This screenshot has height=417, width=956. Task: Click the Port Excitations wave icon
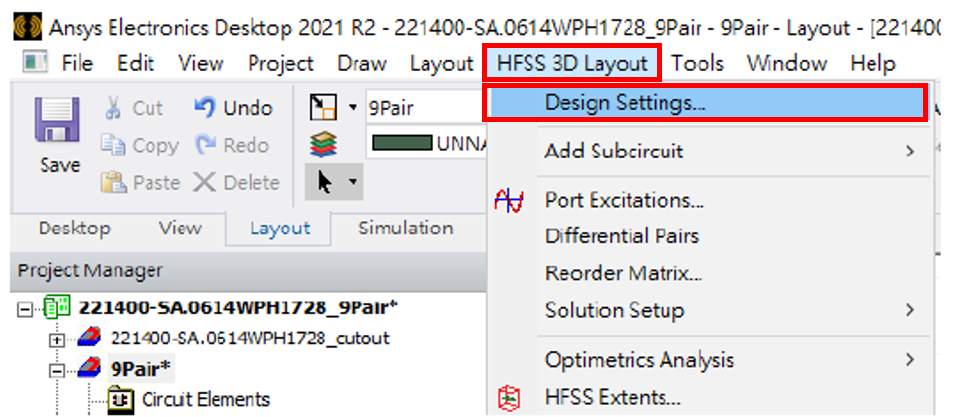coord(509,200)
